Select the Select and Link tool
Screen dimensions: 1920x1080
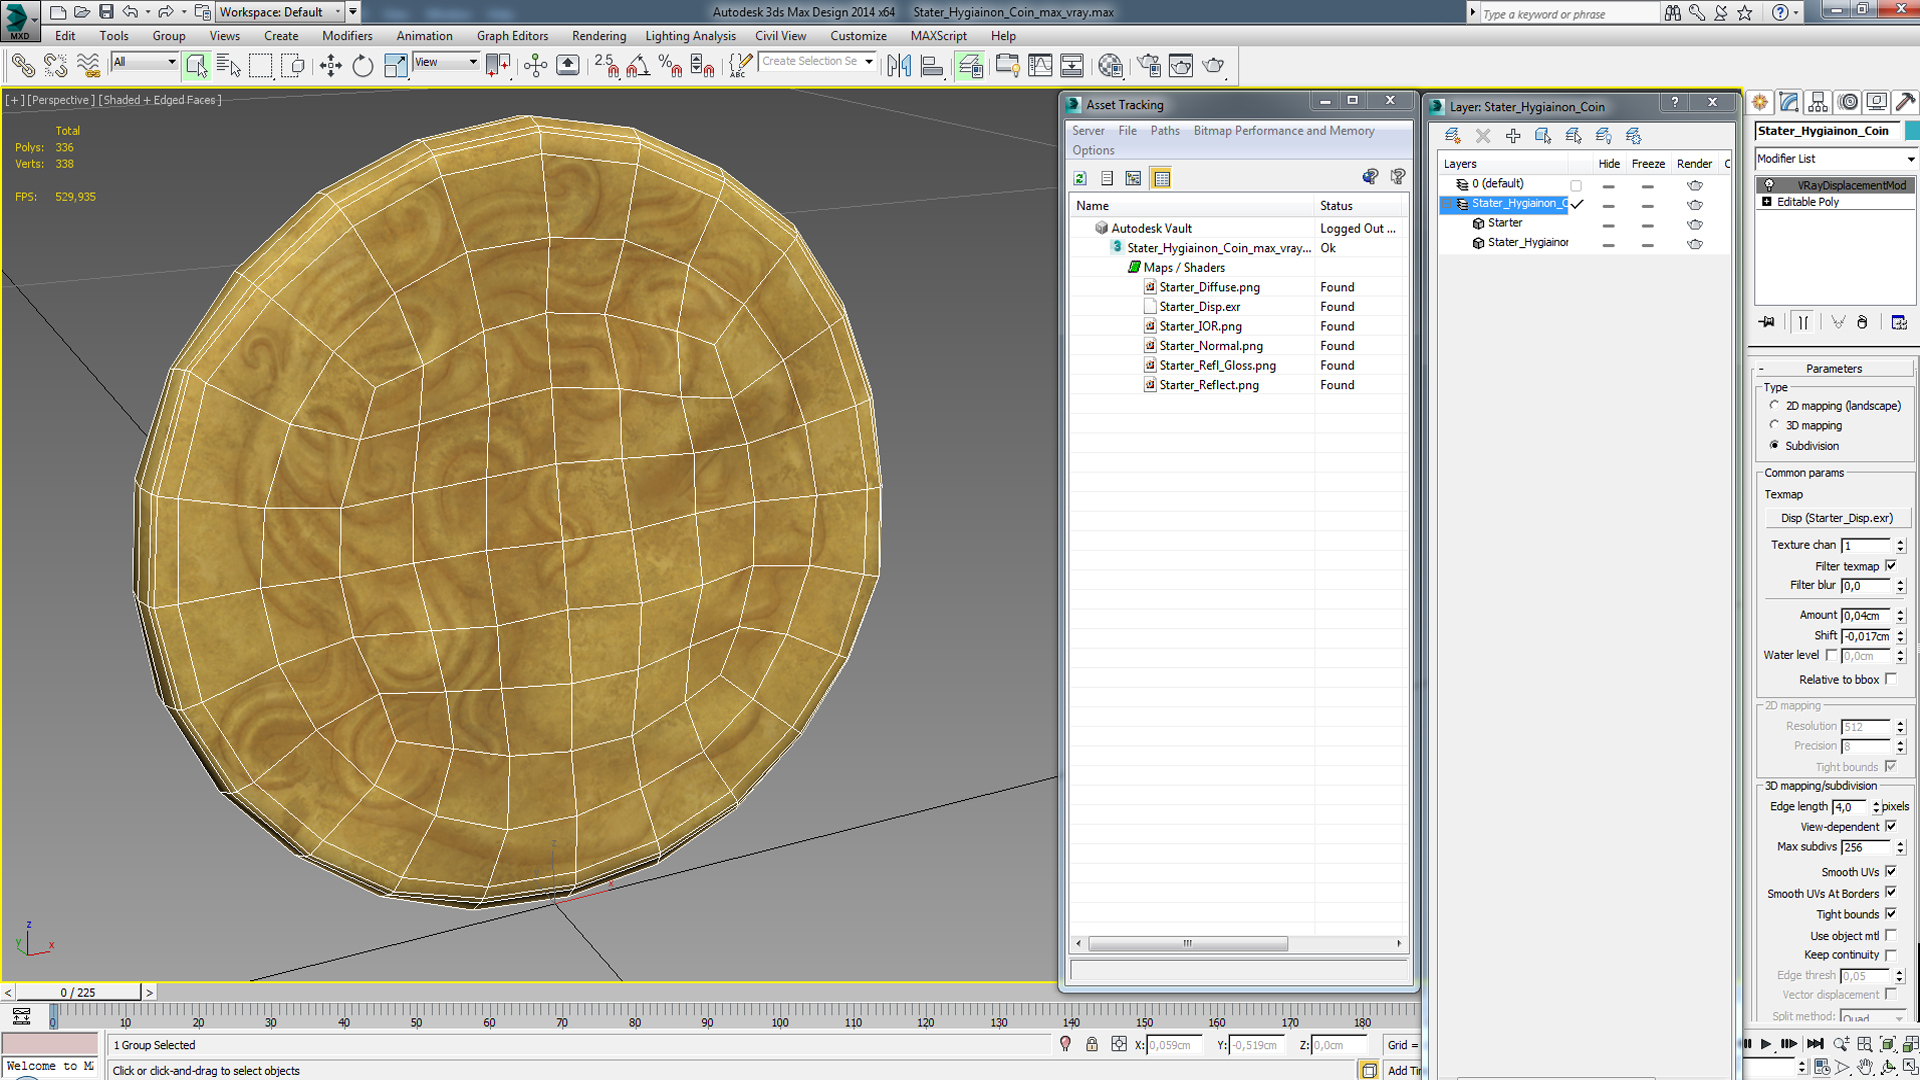click(x=22, y=66)
